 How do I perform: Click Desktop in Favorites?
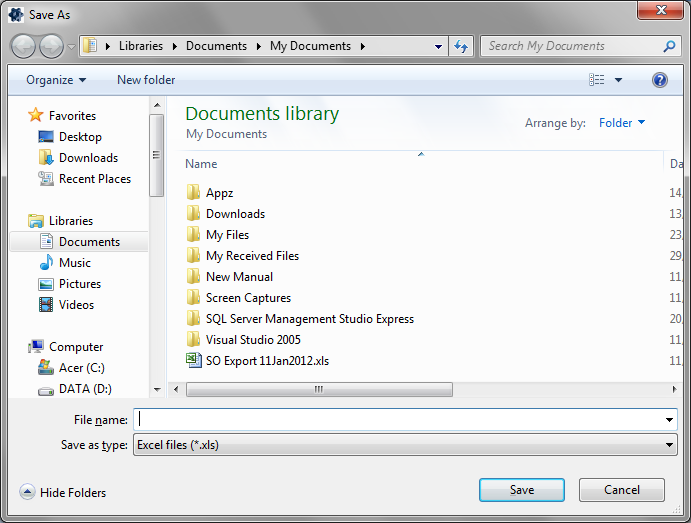[80, 137]
